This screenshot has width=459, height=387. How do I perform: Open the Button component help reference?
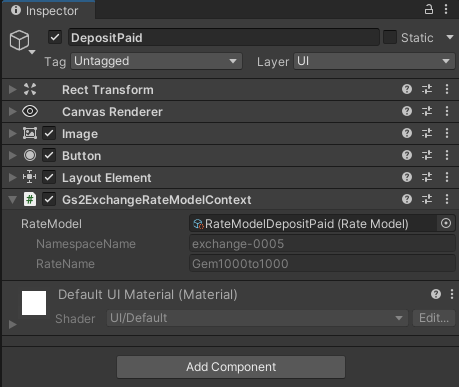click(407, 155)
